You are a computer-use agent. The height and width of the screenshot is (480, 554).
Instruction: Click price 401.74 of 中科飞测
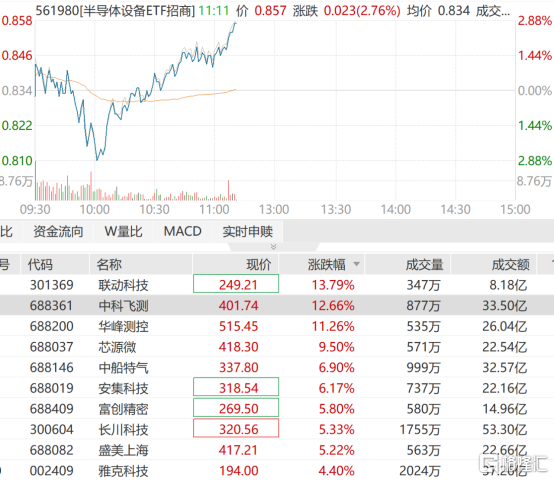point(238,306)
